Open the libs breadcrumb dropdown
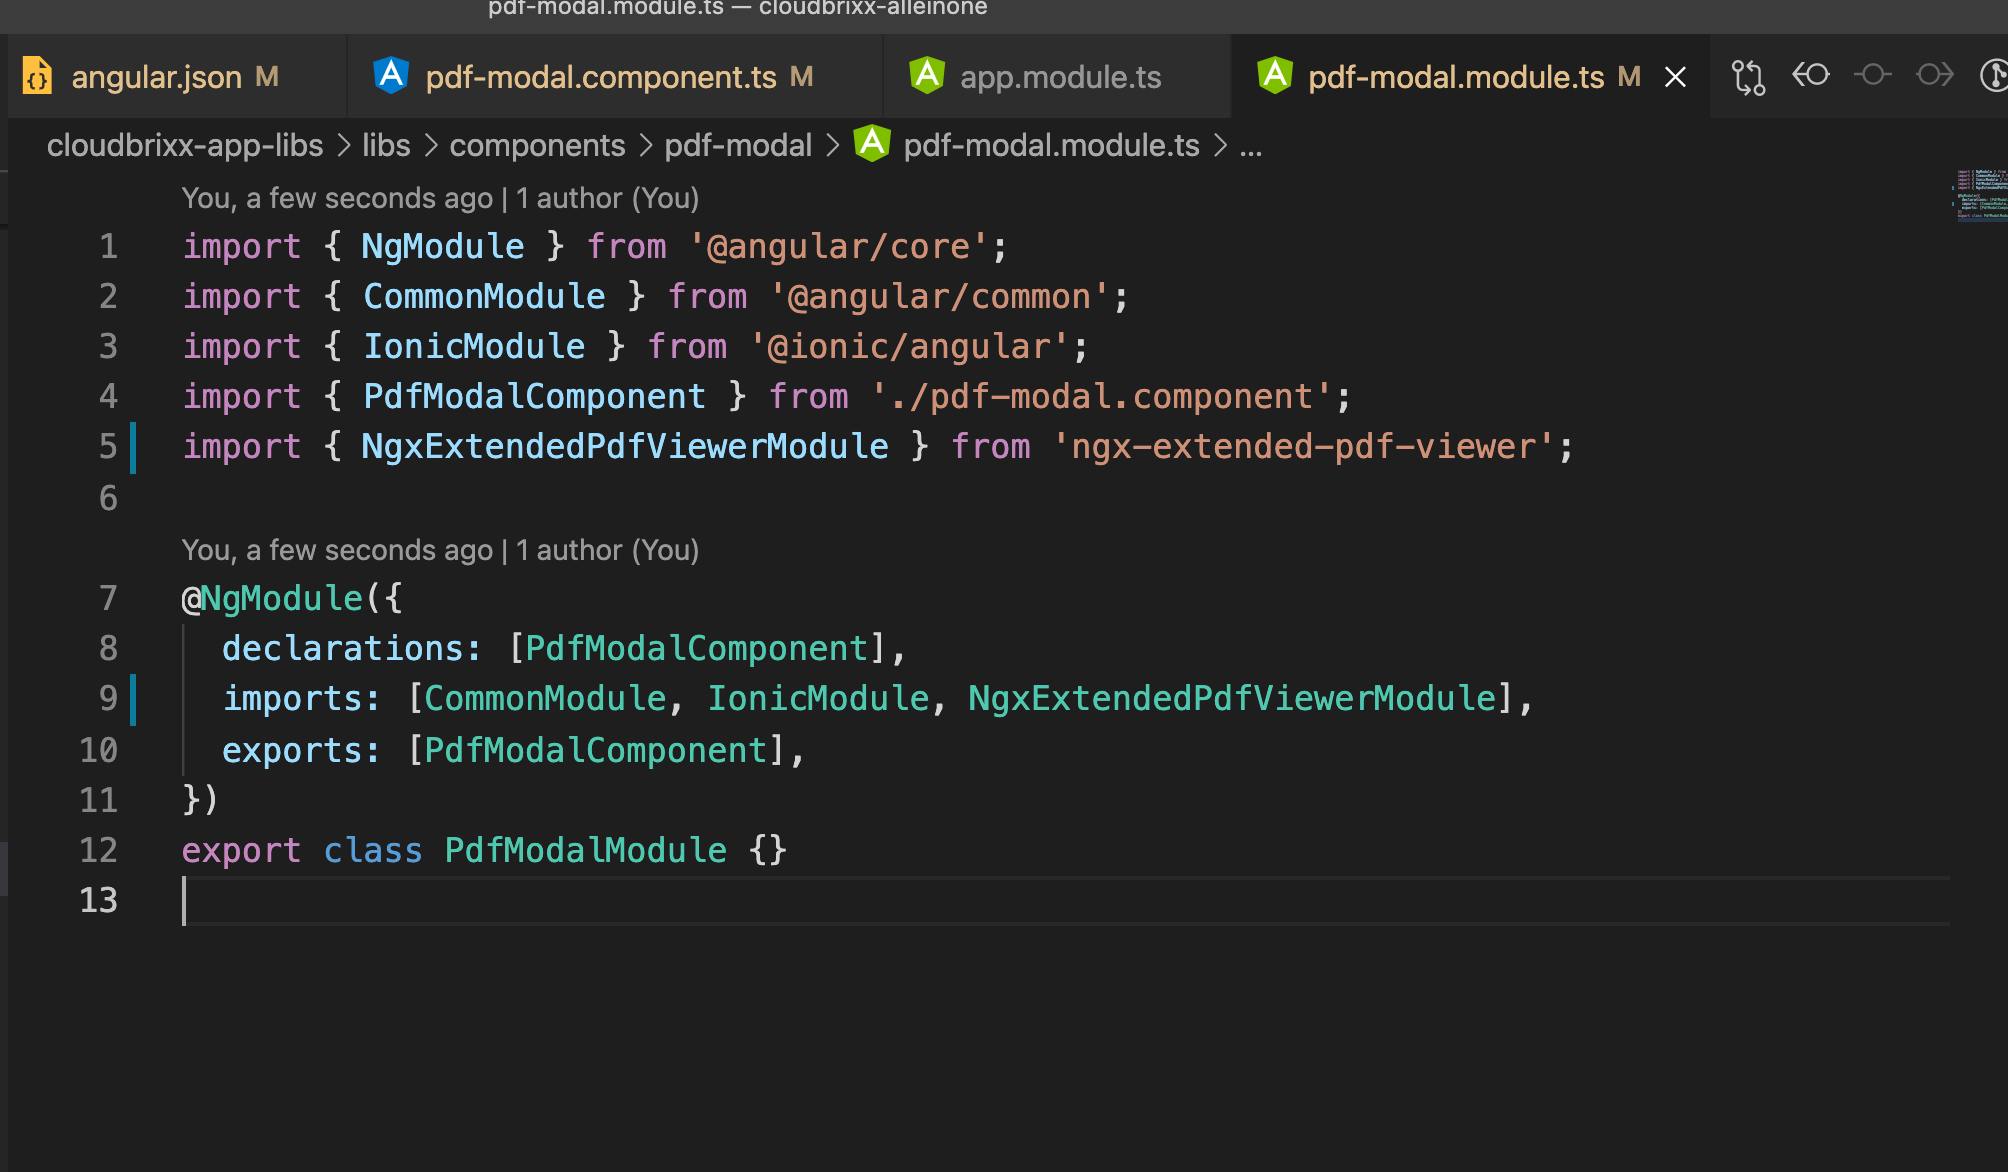Viewport: 2008px width, 1172px height. pos(386,146)
